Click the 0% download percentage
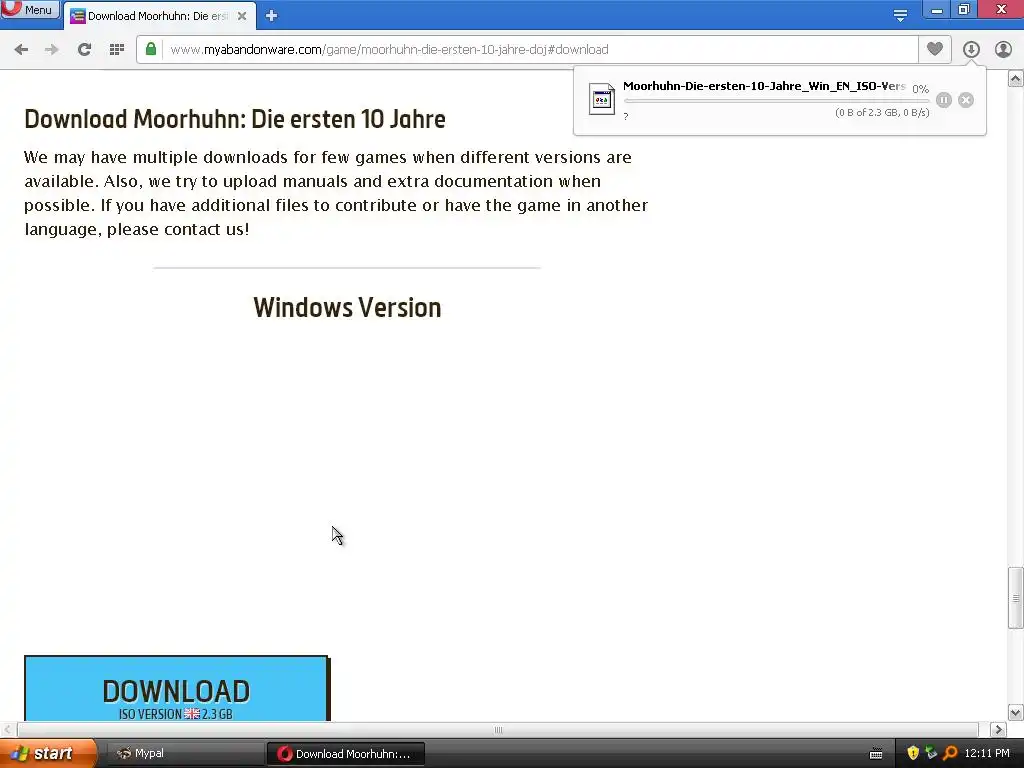 [x=921, y=89]
